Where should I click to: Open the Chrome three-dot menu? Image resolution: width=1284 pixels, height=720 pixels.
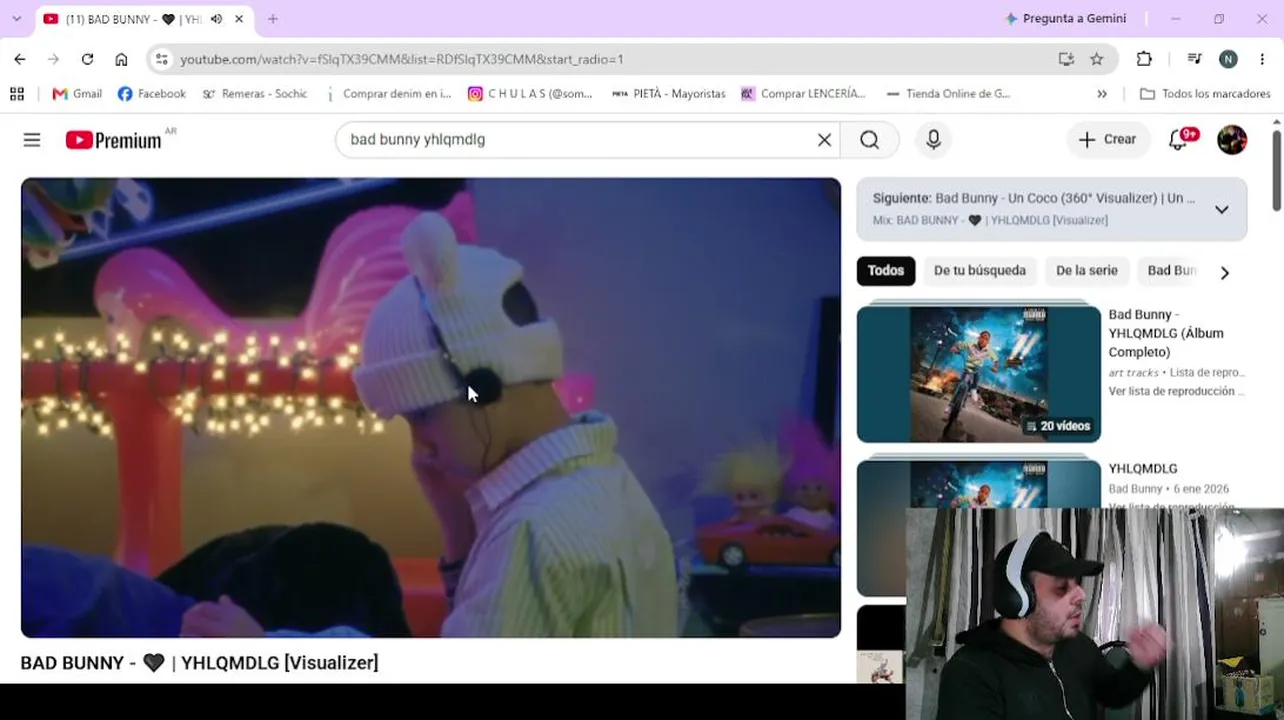(x=1262, y=59)
